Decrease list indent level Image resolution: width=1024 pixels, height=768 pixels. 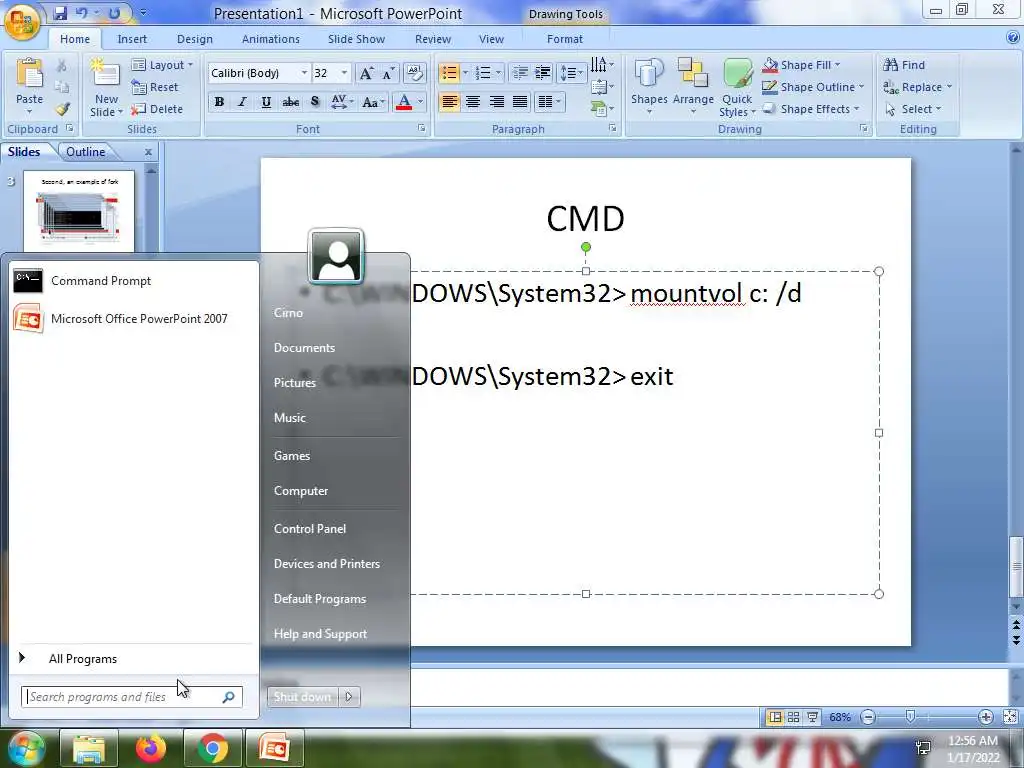pos(520,73)
